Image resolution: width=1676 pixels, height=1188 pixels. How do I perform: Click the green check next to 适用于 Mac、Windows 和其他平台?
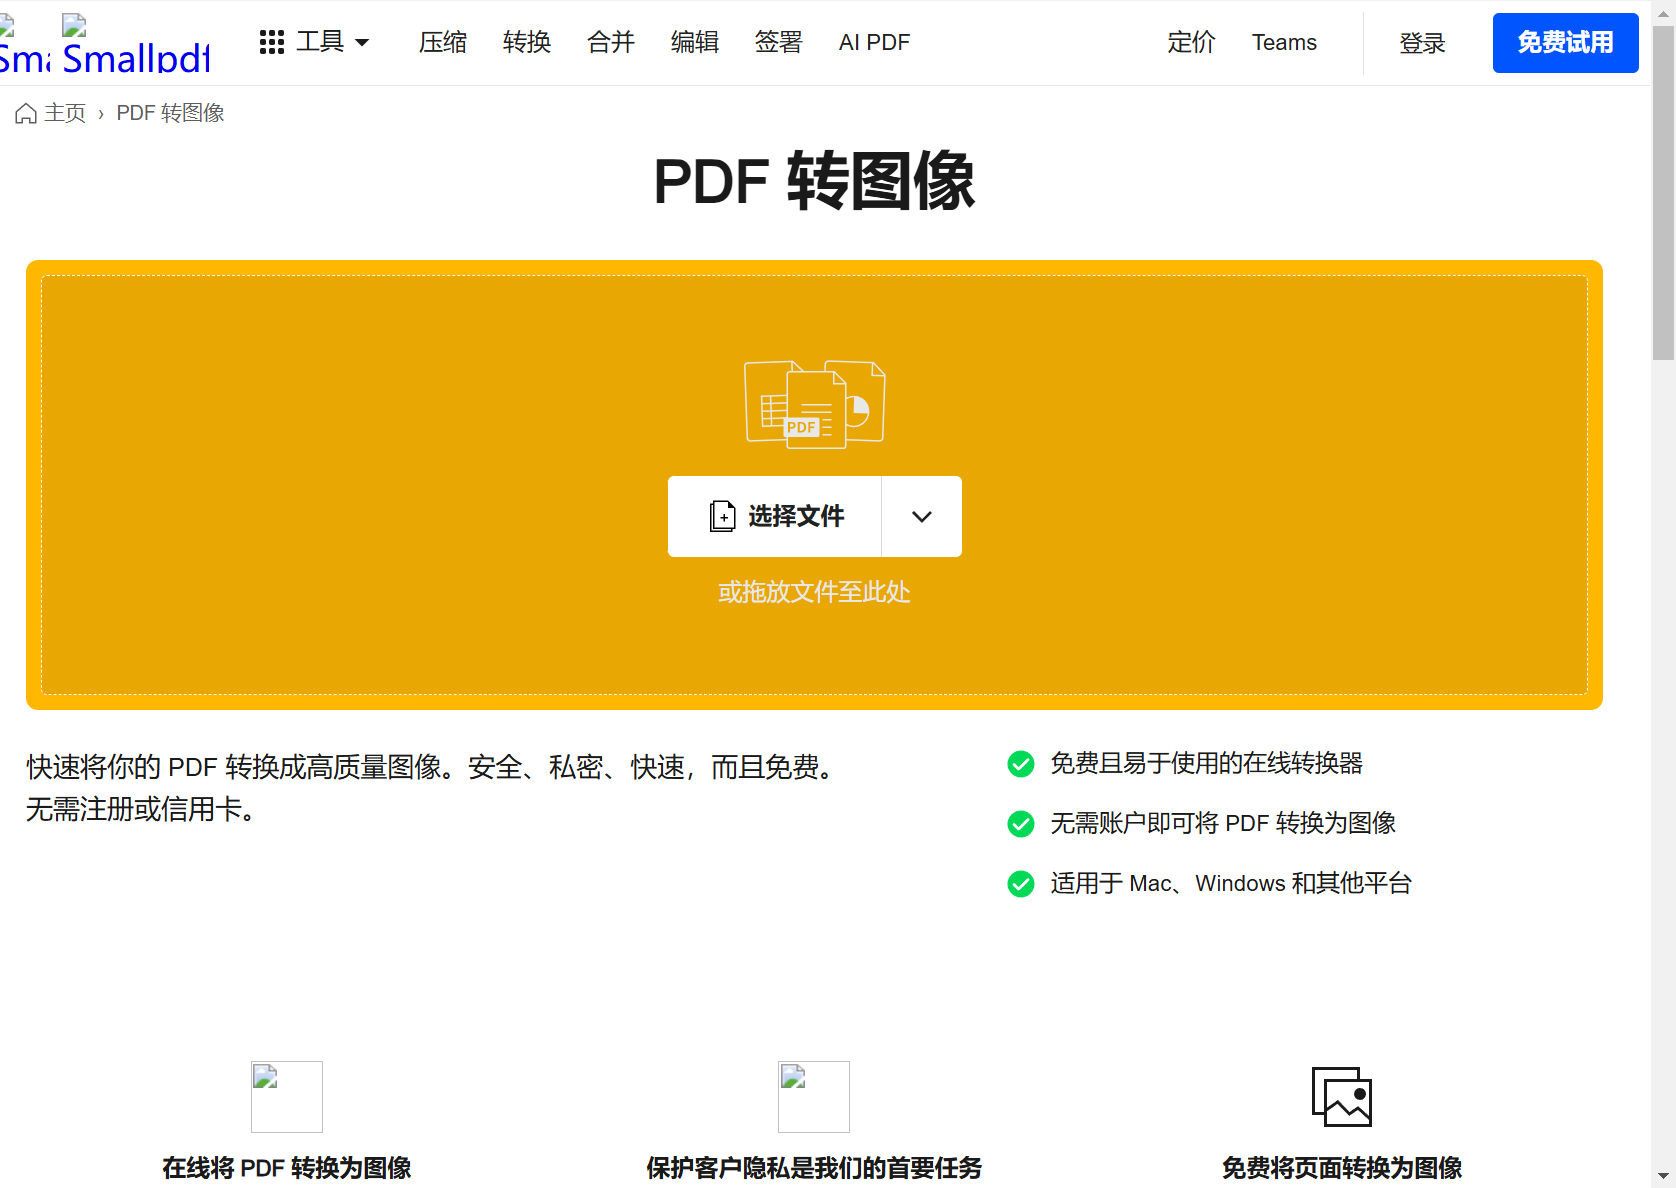tap(1020, 884)
